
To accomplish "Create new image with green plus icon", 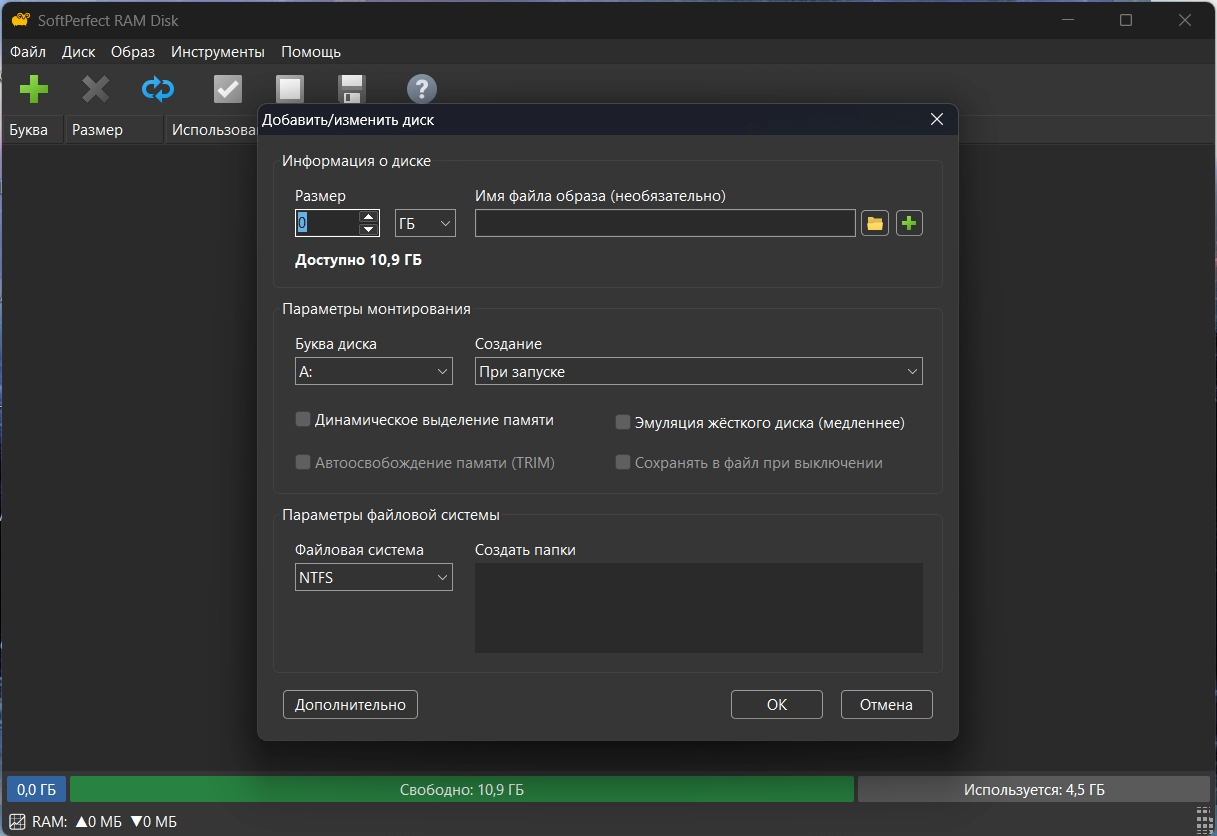I will point(909,223).
